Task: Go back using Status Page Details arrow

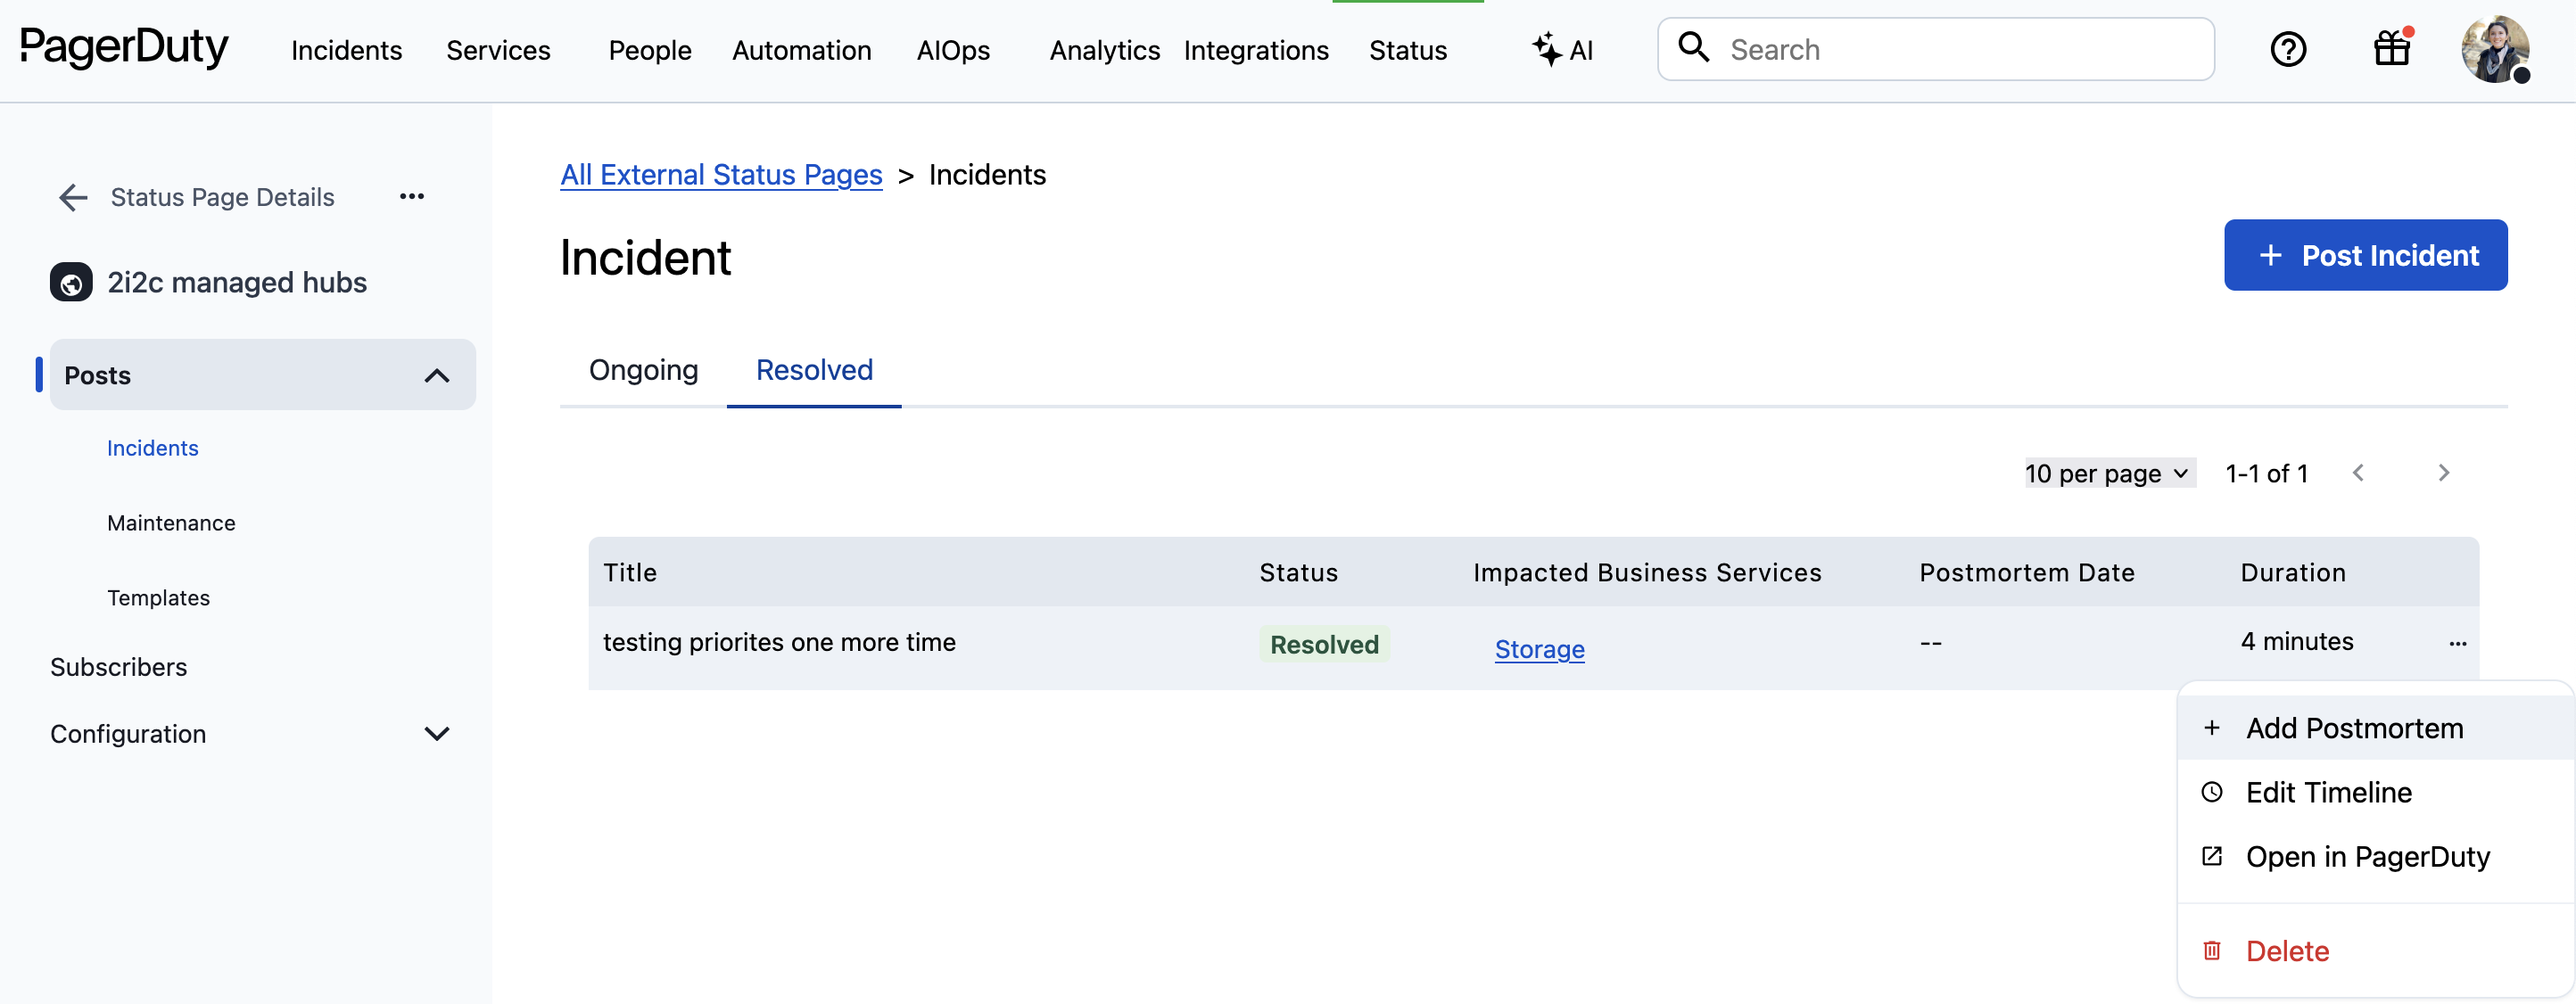Action: point(73,197)
